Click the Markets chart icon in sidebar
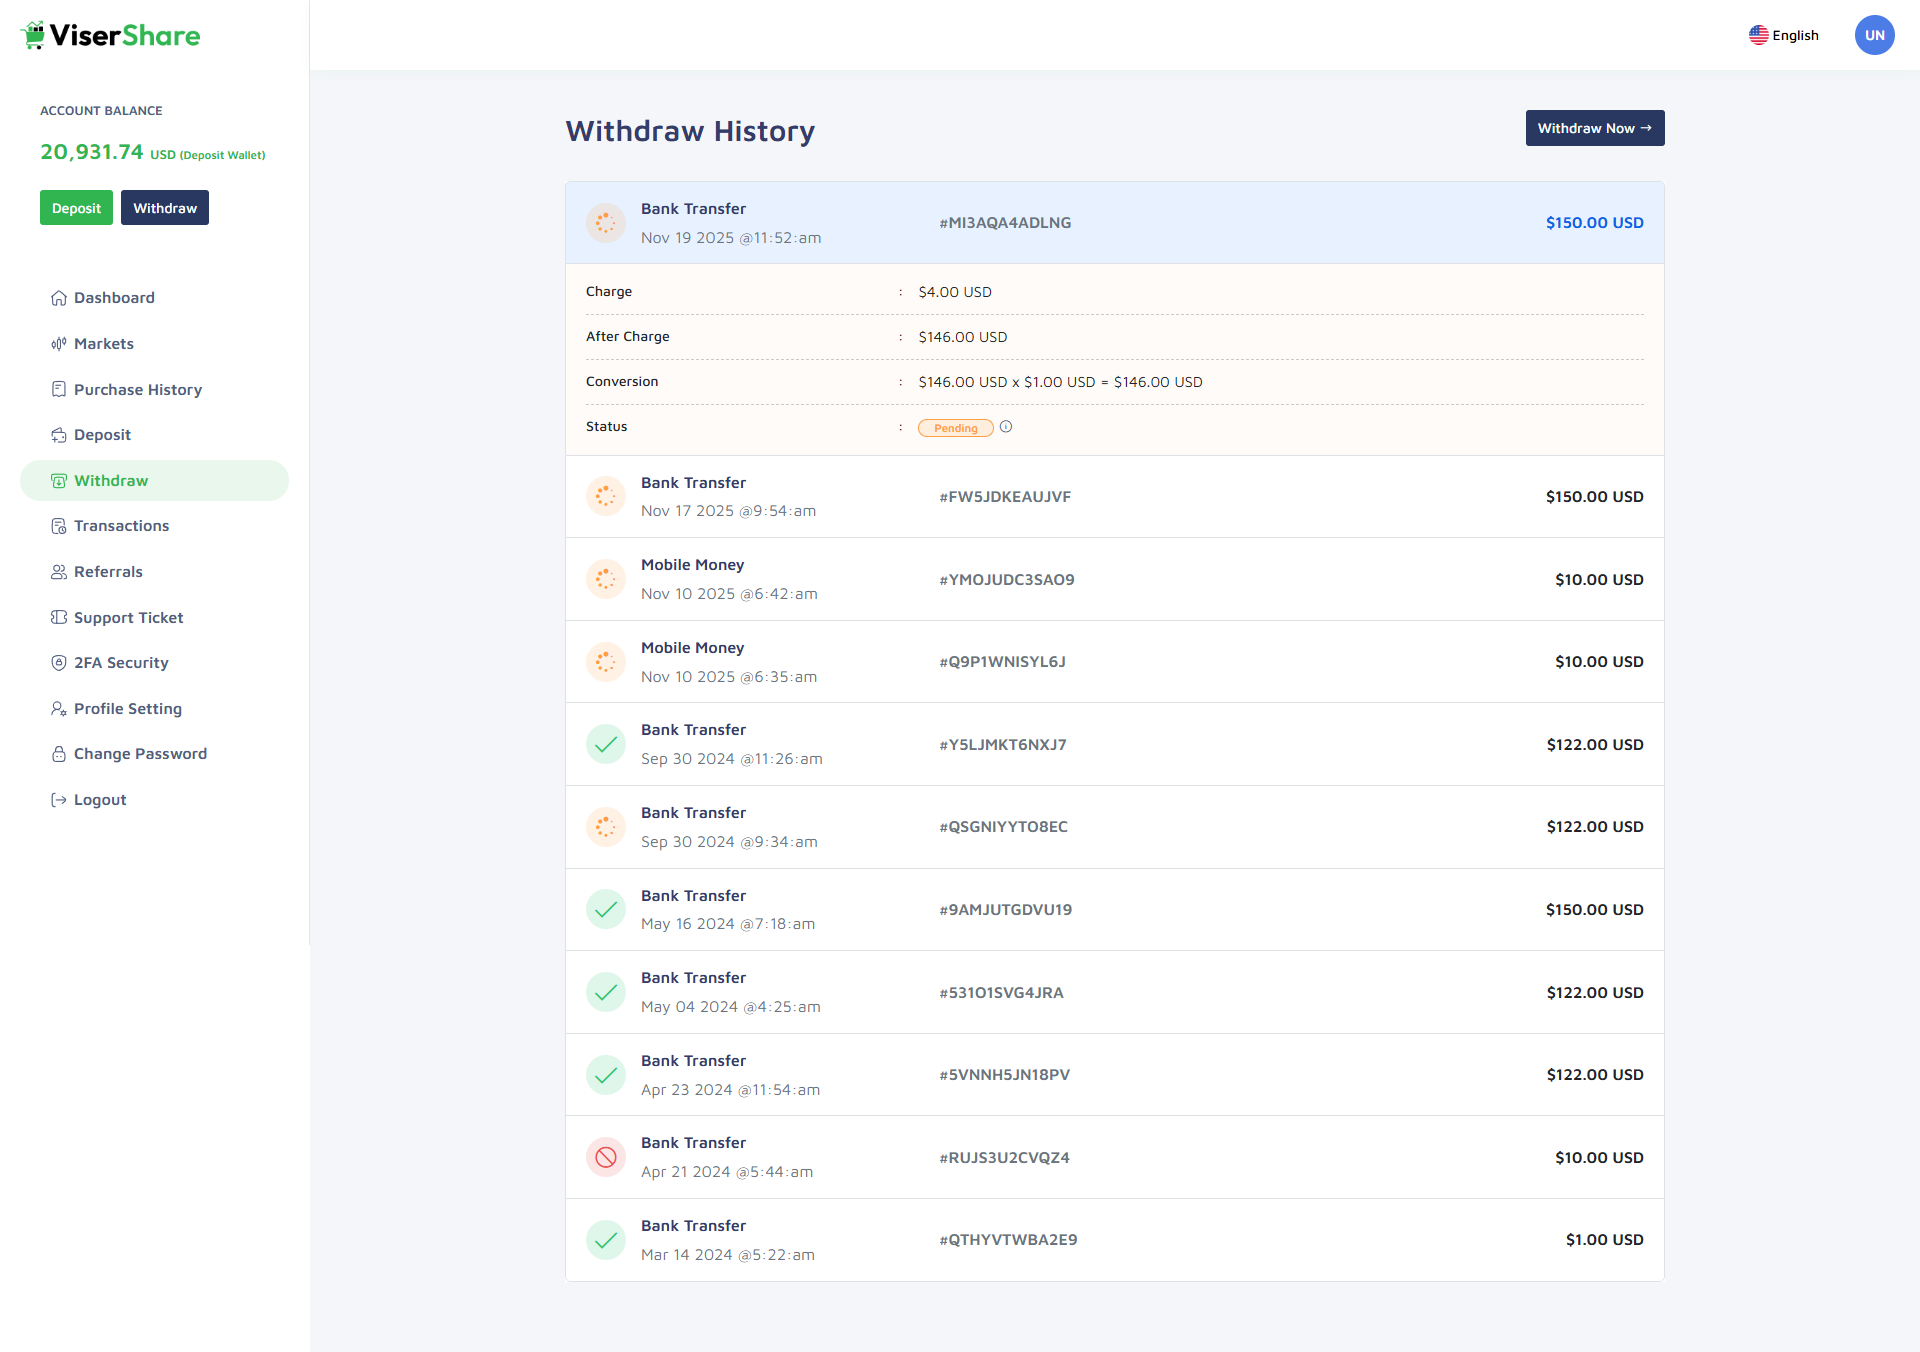Screen dimensions: 1920x1352 (x=59, y=344)
